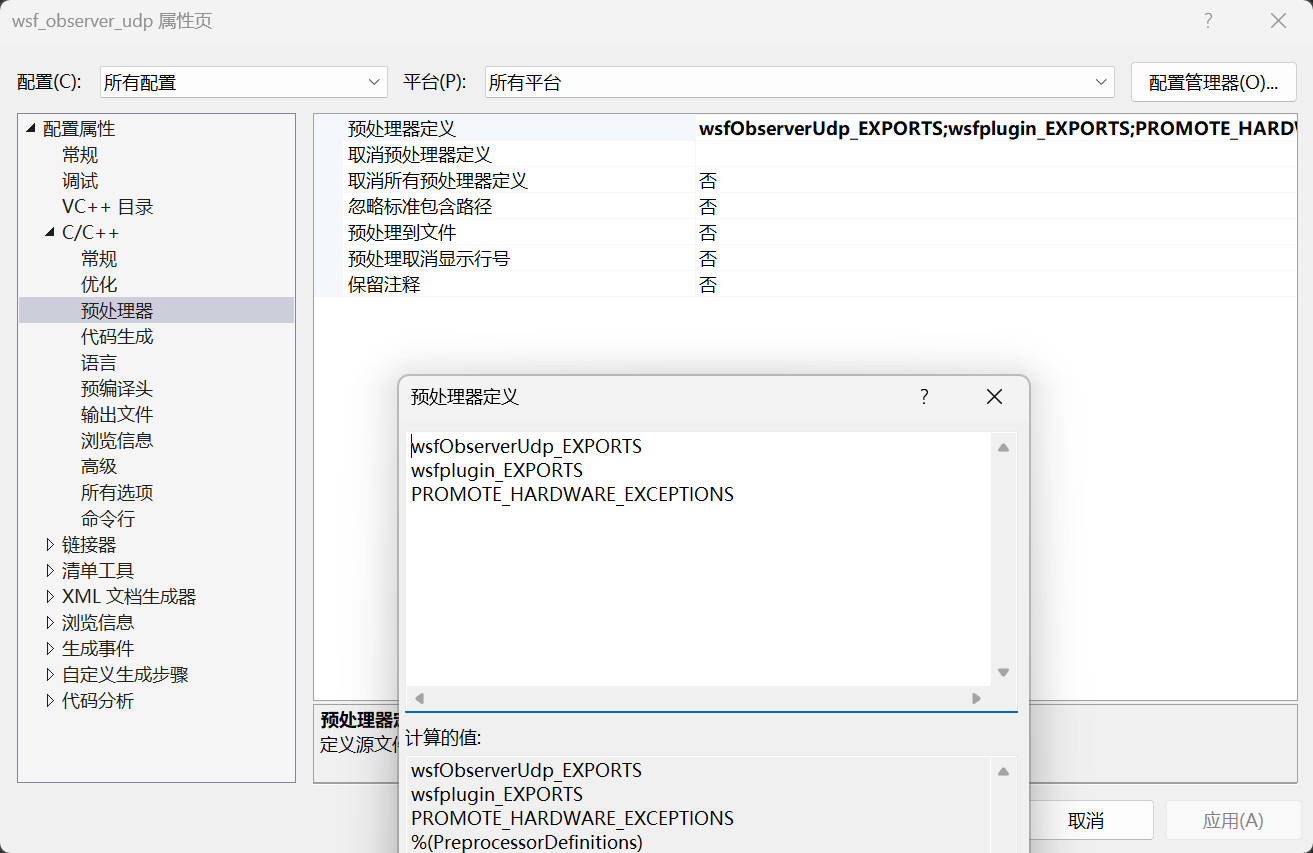Expand the 链接器 tree node
1313x853 pixels.
tap(51, 545)
